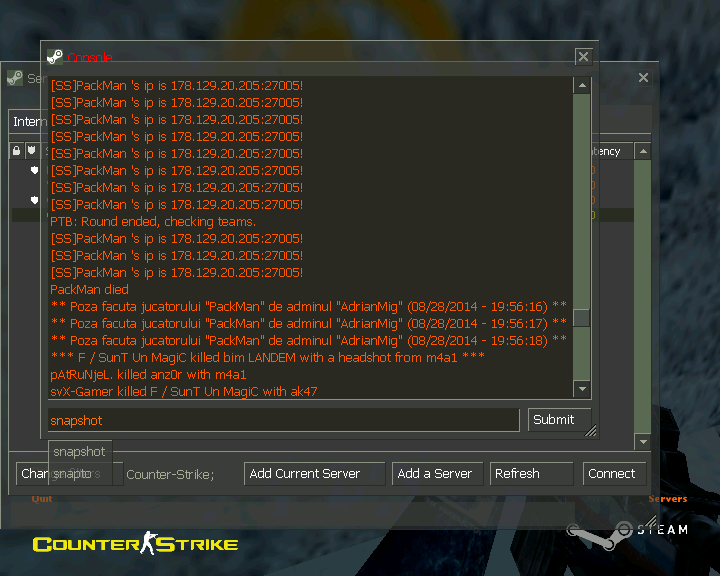Click the Steam logo at bottom right
The width and height of the screenshot is (720, 576).
(627, 529)
